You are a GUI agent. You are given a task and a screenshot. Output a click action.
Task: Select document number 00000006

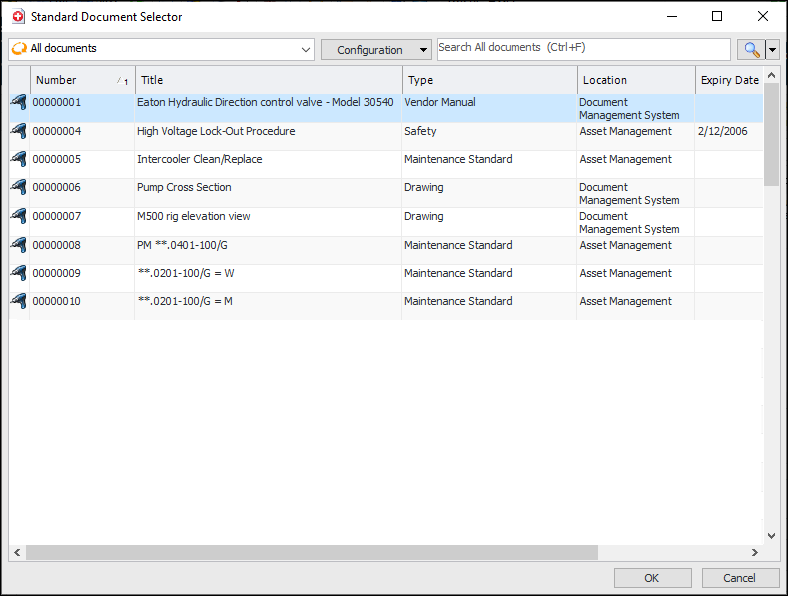click(57, 187)
